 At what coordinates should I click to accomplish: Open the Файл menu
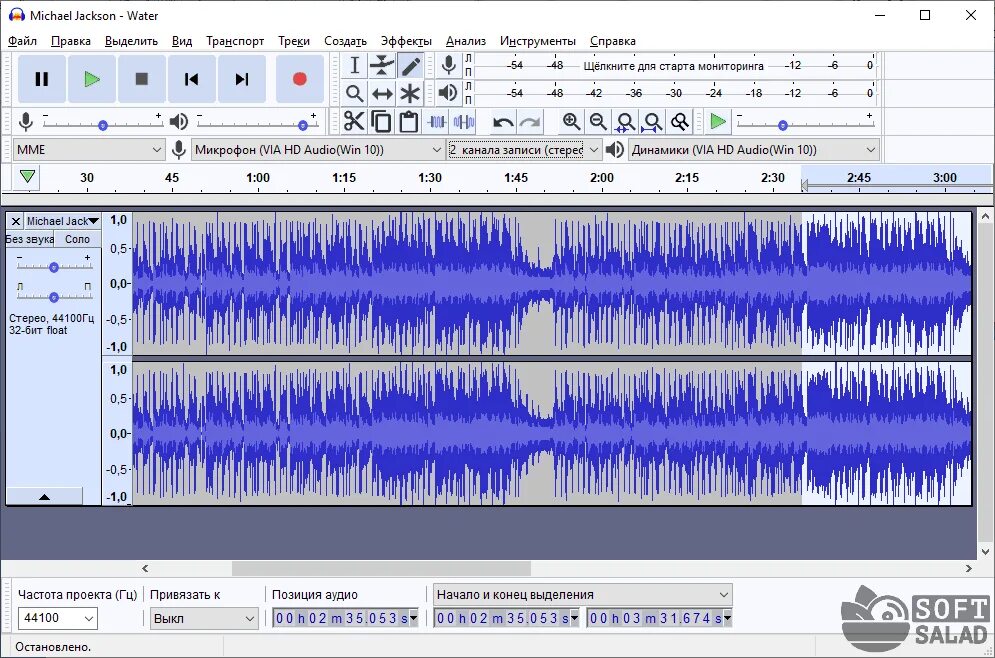tap(22, 41)
